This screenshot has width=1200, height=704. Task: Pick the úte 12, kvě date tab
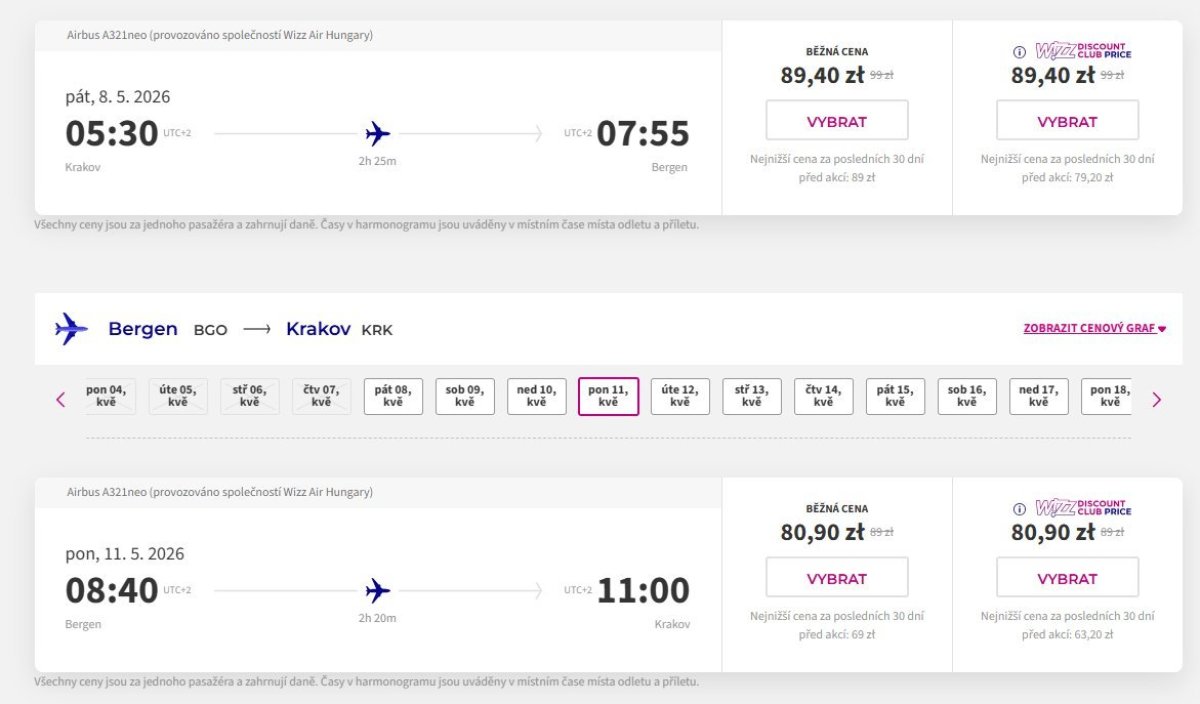click(x=680, y=396)
